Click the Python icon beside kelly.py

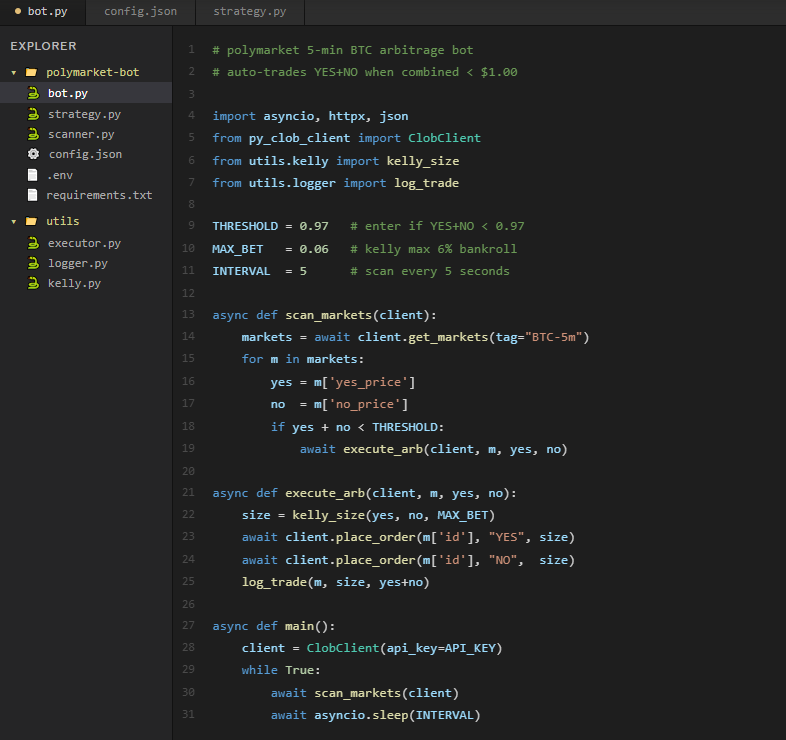(33, 283)
